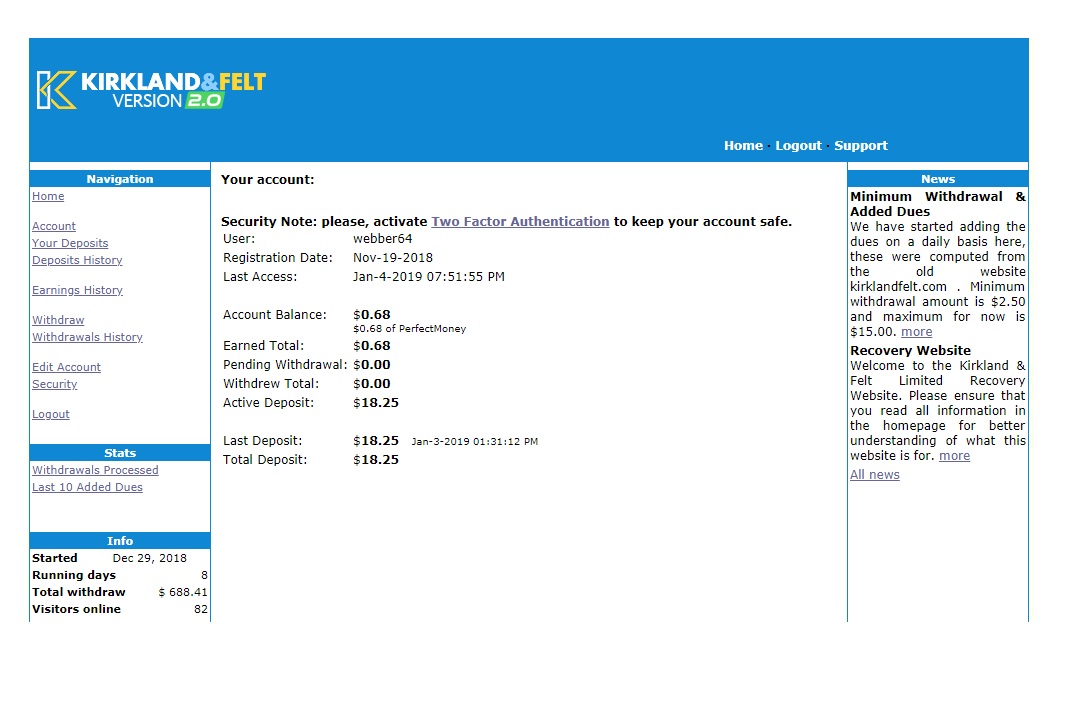The image size is (1068, 708).
Task: Activate Two Factor Authentication link
Action: pos(520,222)
